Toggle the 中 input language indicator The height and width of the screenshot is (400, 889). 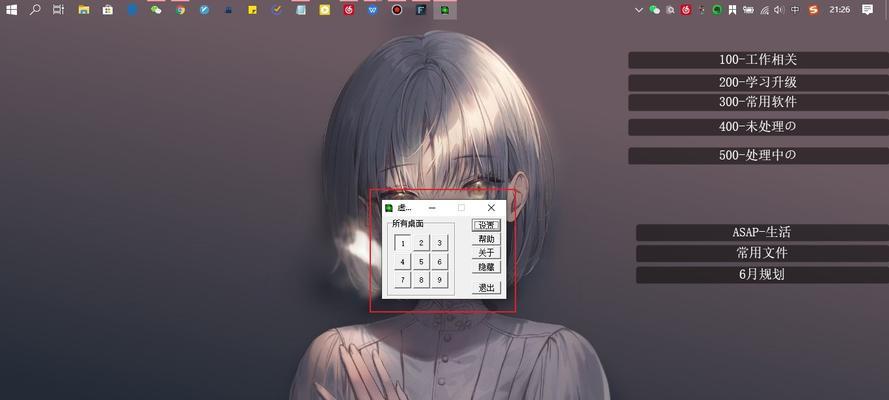(x=795, y=10)
